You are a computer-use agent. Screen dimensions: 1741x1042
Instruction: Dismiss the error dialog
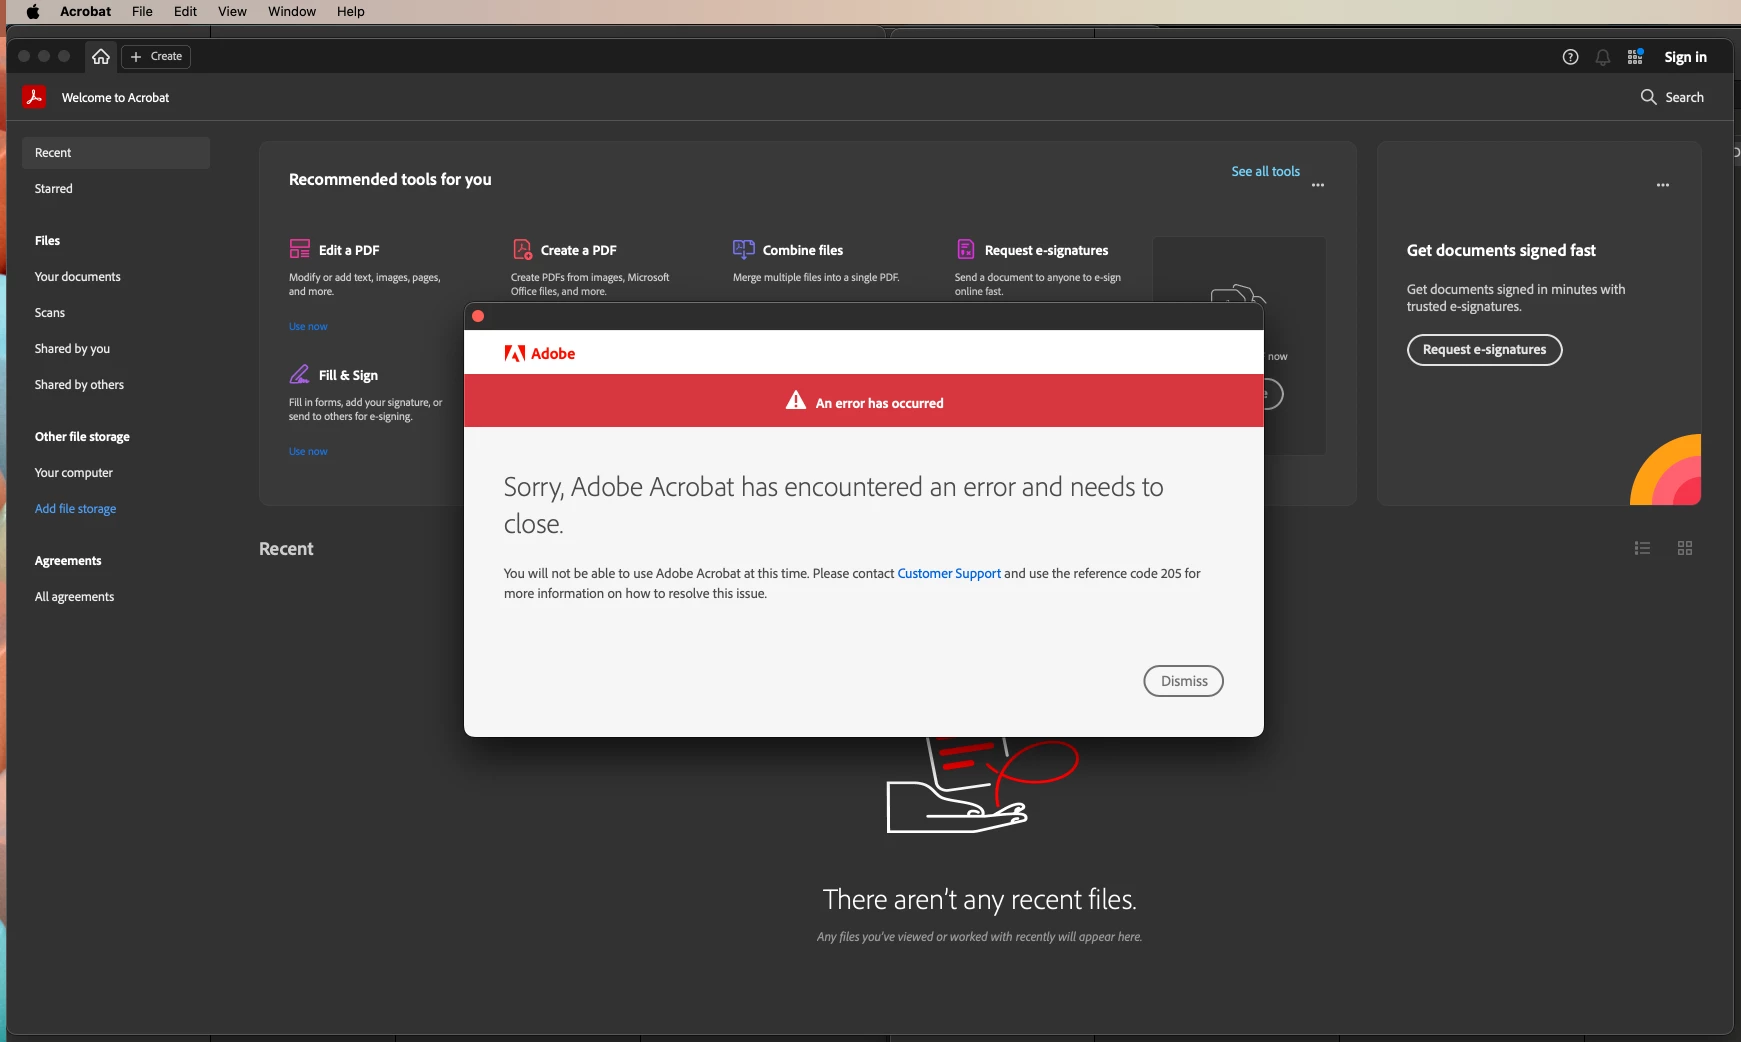(x=1184, y=681)
